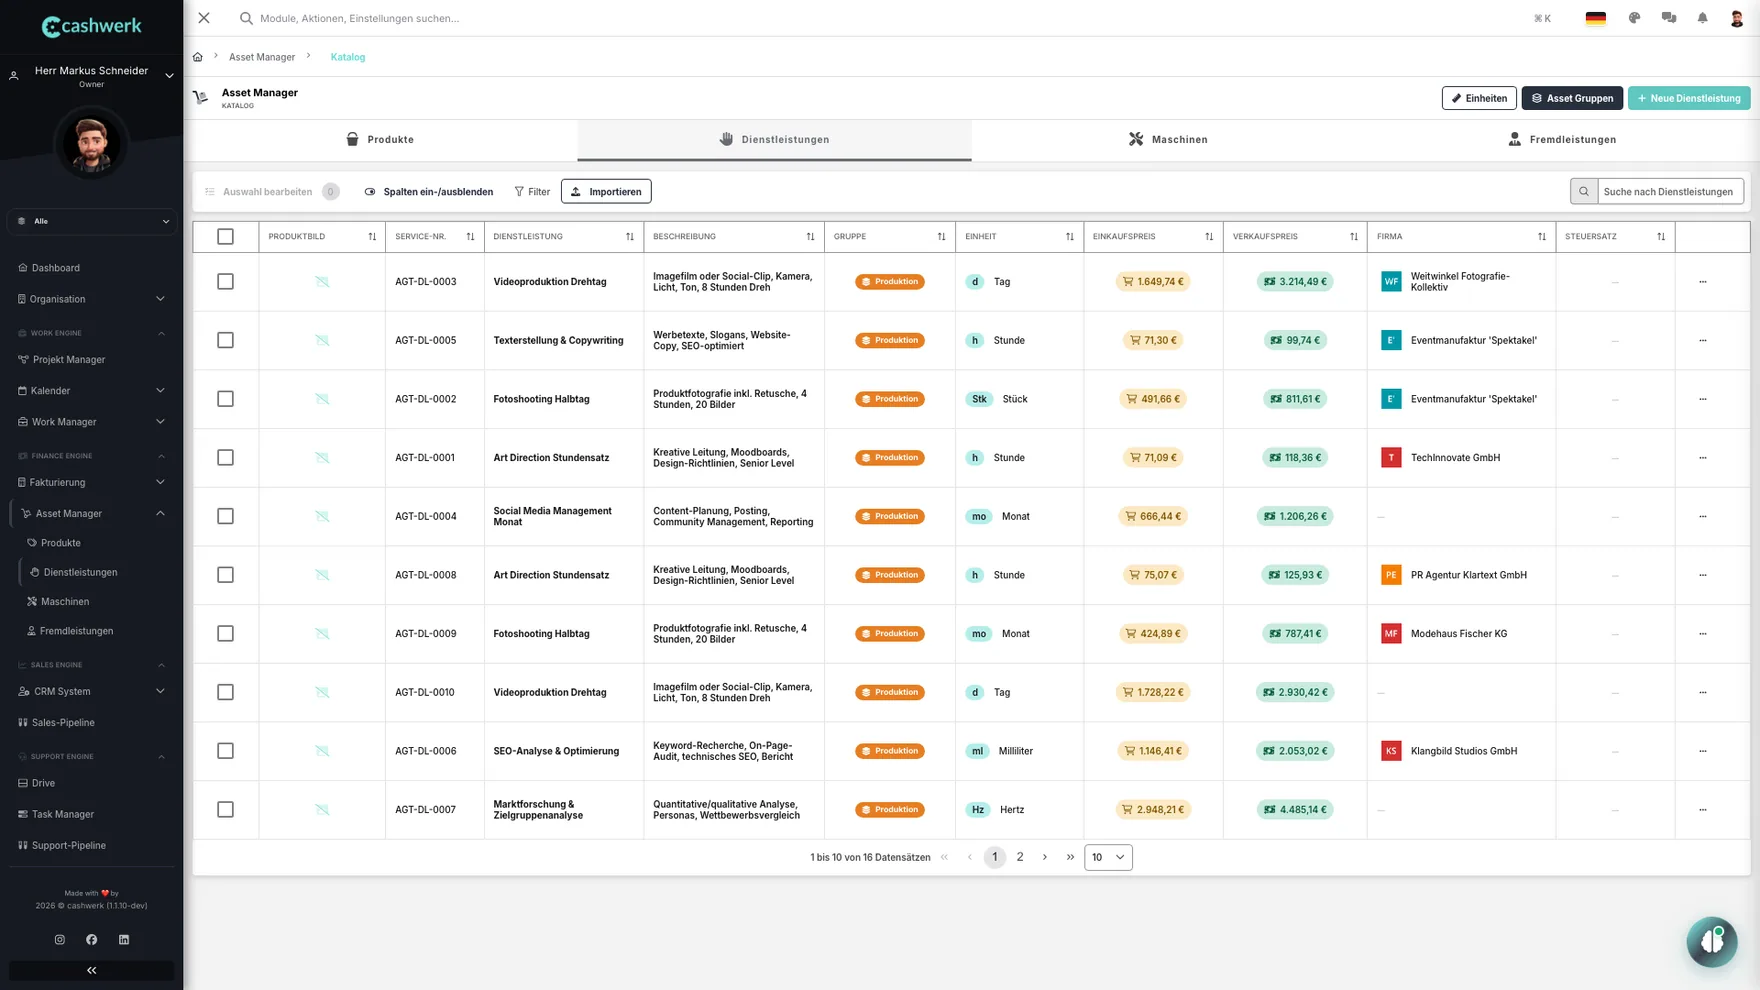1760x990 pixels.
Task: Focus the Suche nach Dienstleistungen field
Action: coord(1670,191)
